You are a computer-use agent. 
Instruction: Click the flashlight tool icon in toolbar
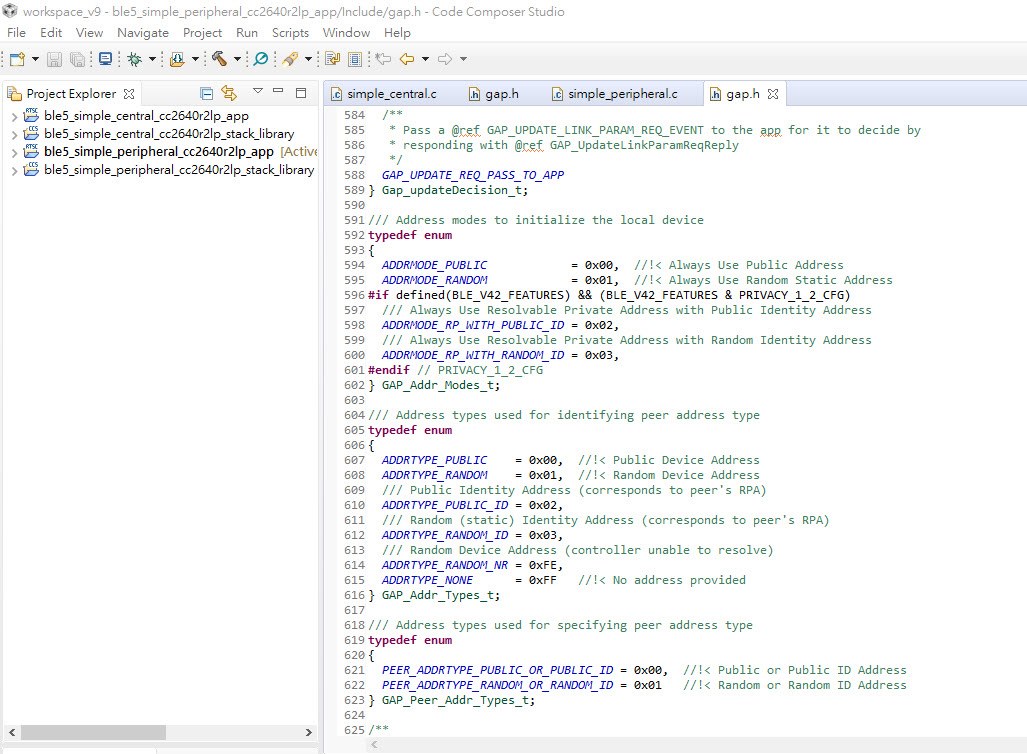pyautogui.click(x=290, y=59)
